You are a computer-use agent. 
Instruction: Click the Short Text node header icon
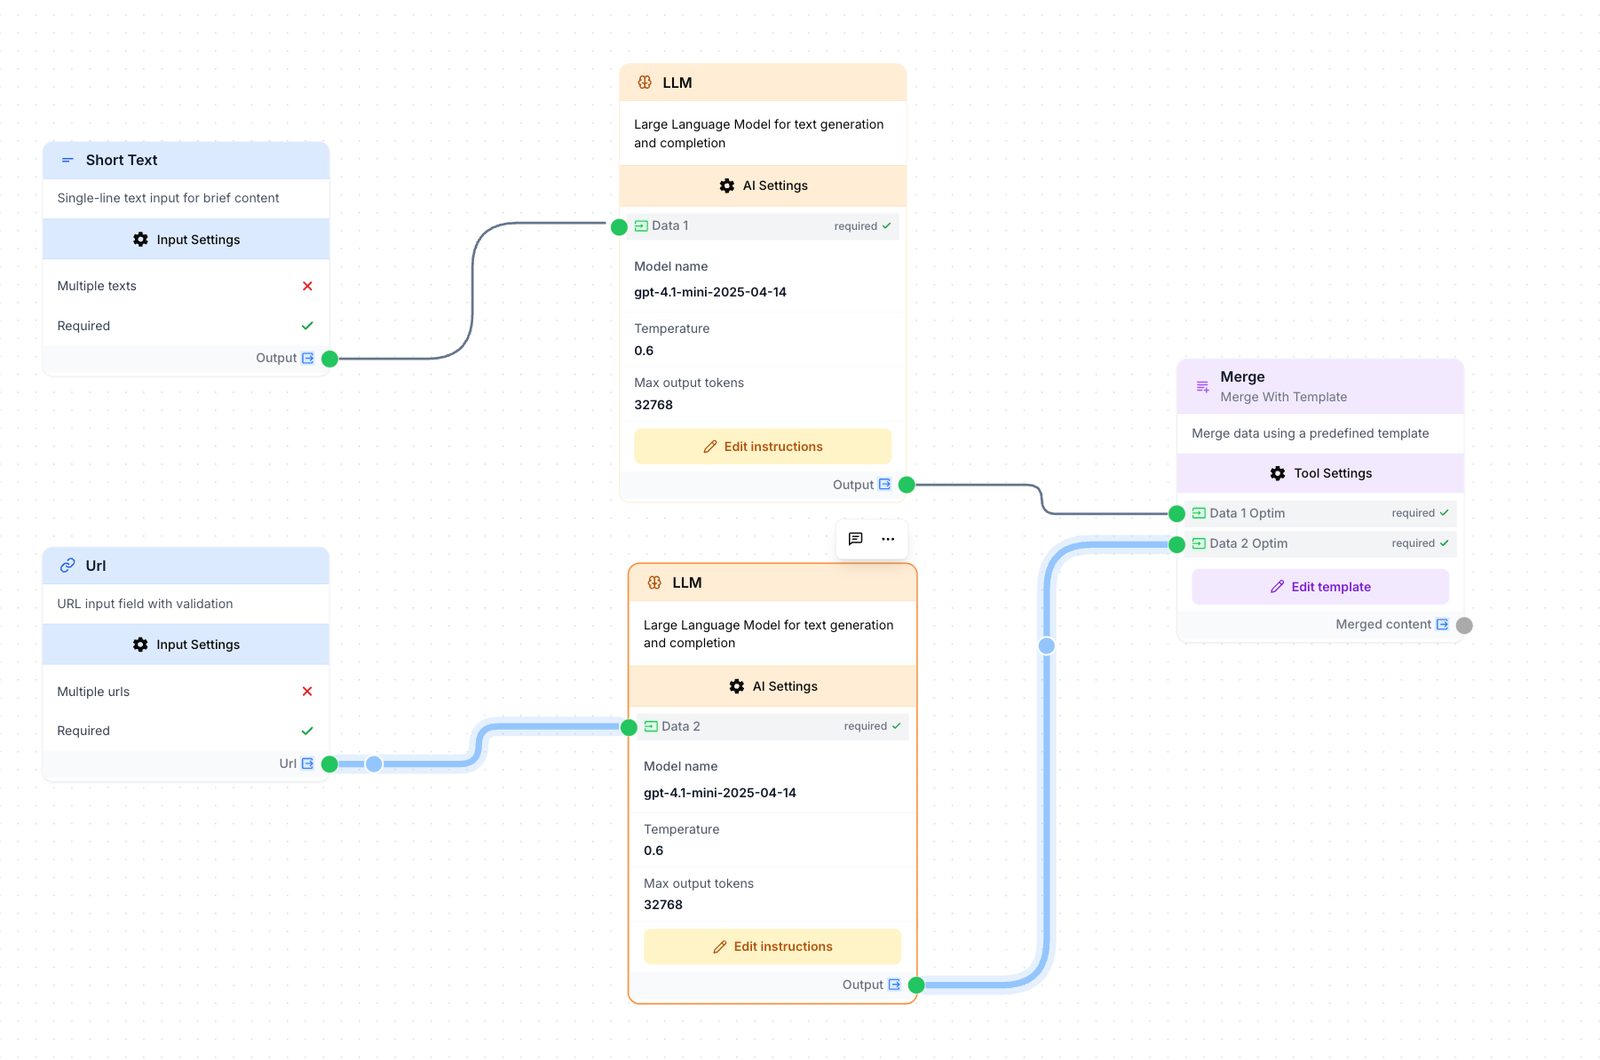(67, 160)
